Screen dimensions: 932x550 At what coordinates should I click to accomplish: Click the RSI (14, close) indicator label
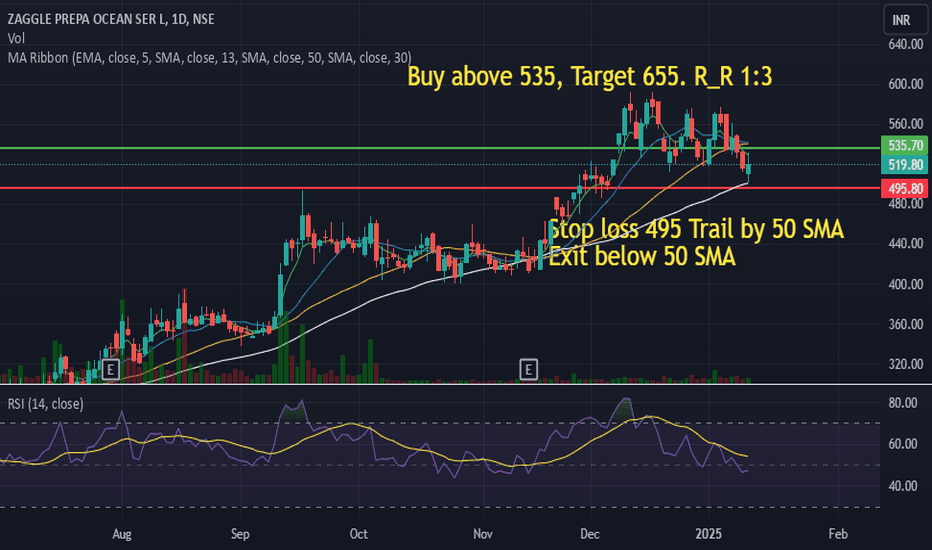[x=45, y=404]
